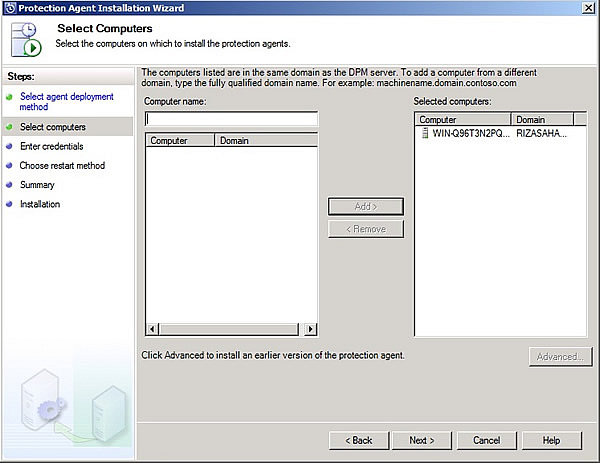Go to previous page with Back
This screenshot has width=600, height=463.
tap(358, 440)
